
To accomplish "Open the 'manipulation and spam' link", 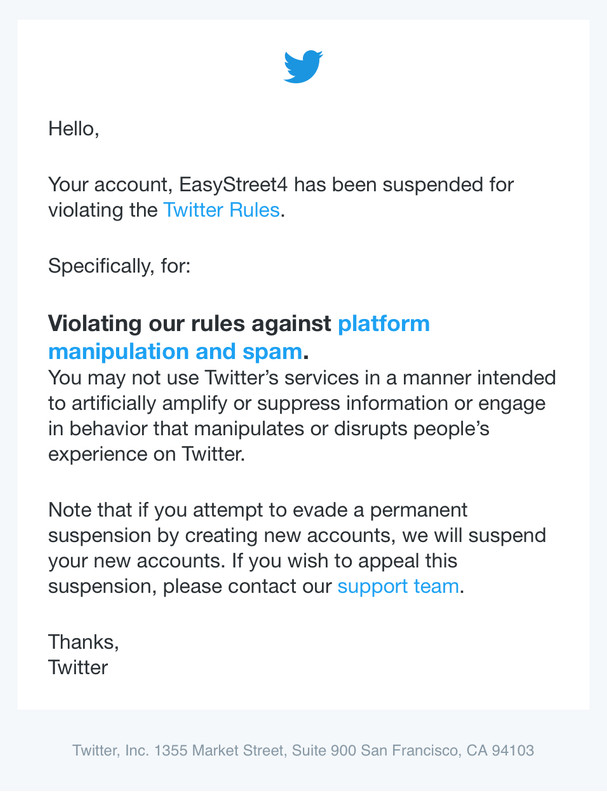I will 175,351.
